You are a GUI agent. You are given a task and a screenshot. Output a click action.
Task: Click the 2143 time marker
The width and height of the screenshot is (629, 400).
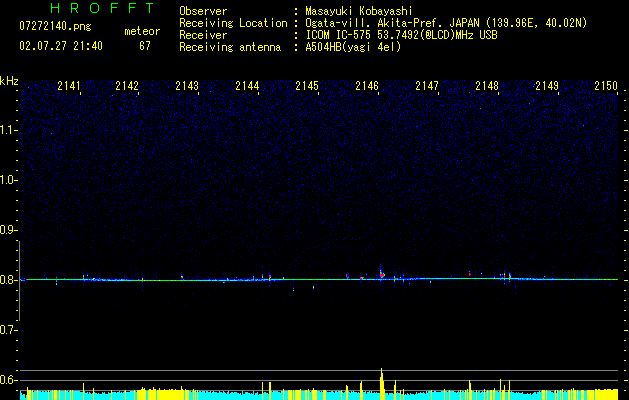click(187, 86)
